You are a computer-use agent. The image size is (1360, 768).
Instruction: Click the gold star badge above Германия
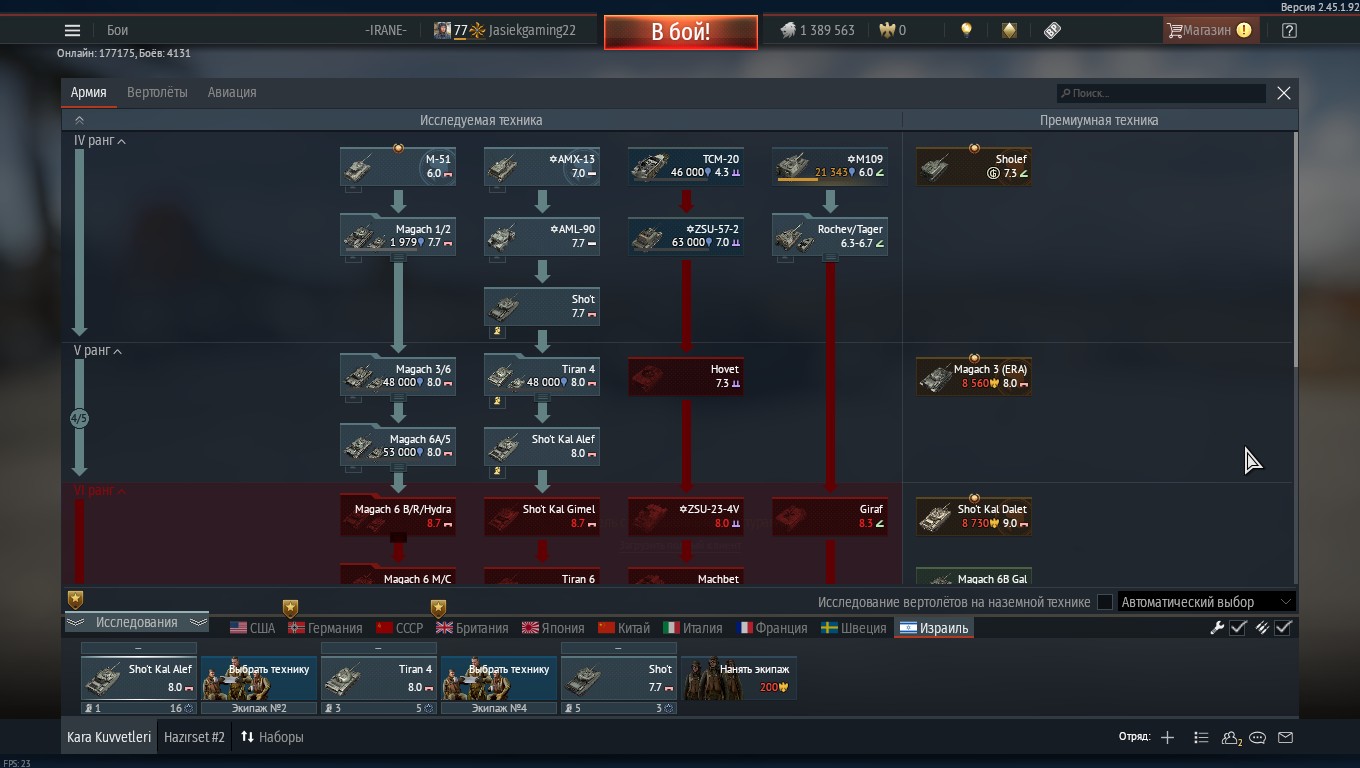[x=290, y=608]
